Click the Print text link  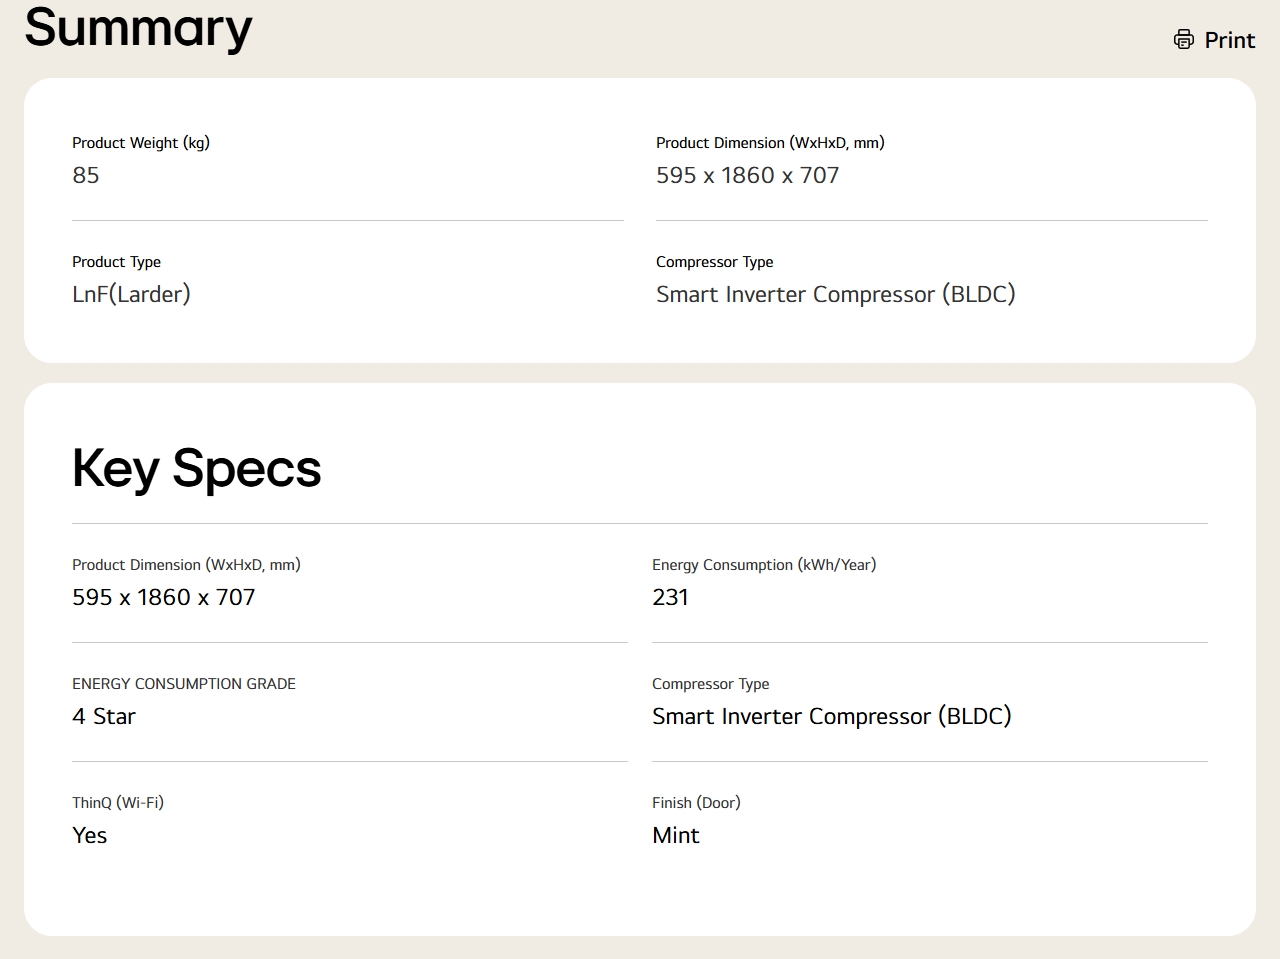(x=1229, y=40)
